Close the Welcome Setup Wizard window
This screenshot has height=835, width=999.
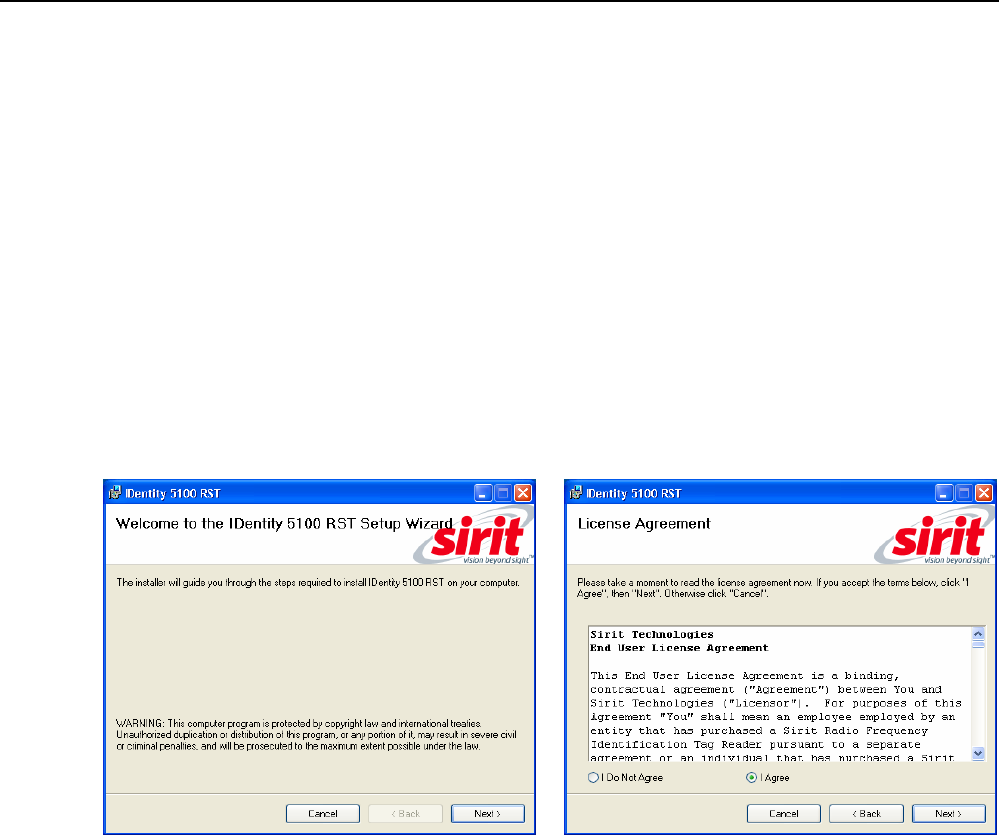point(523,493)
